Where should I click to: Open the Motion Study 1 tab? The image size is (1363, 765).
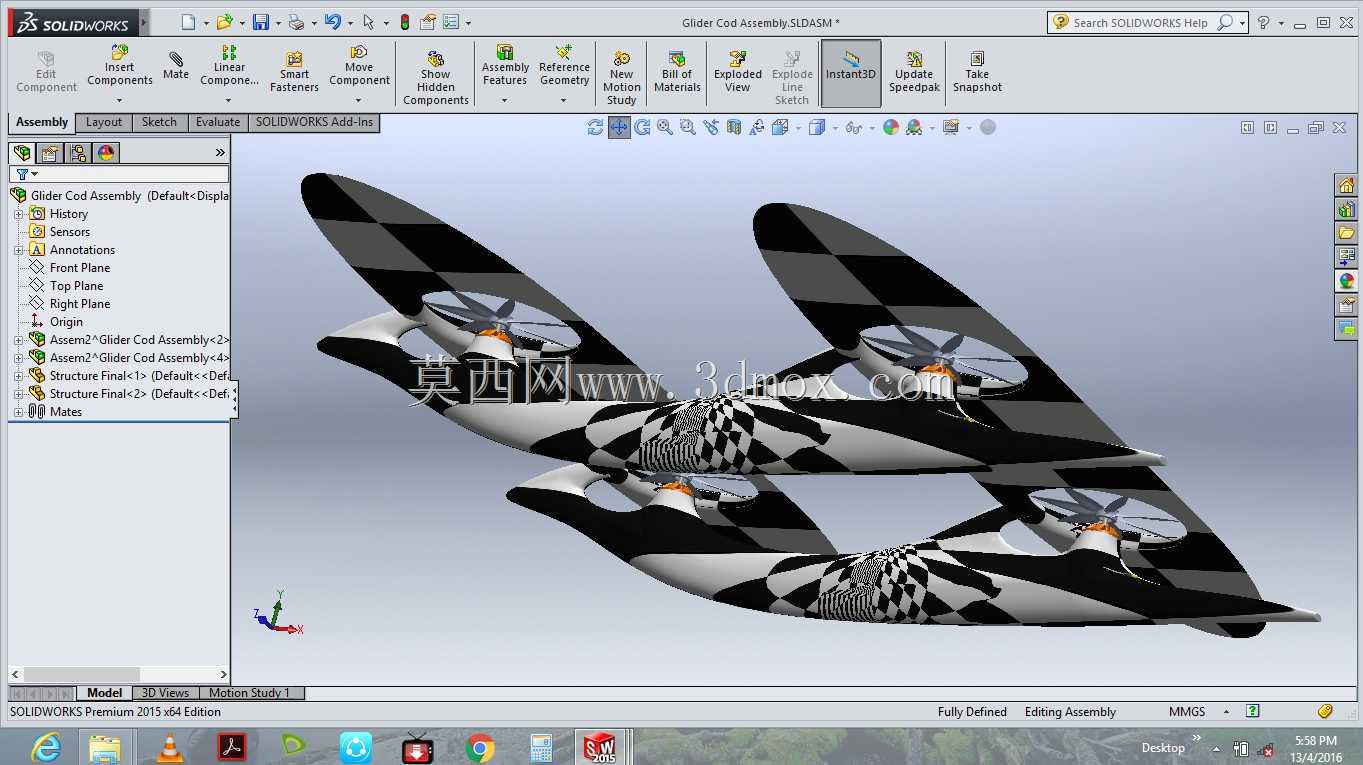(x=250, y=692)
